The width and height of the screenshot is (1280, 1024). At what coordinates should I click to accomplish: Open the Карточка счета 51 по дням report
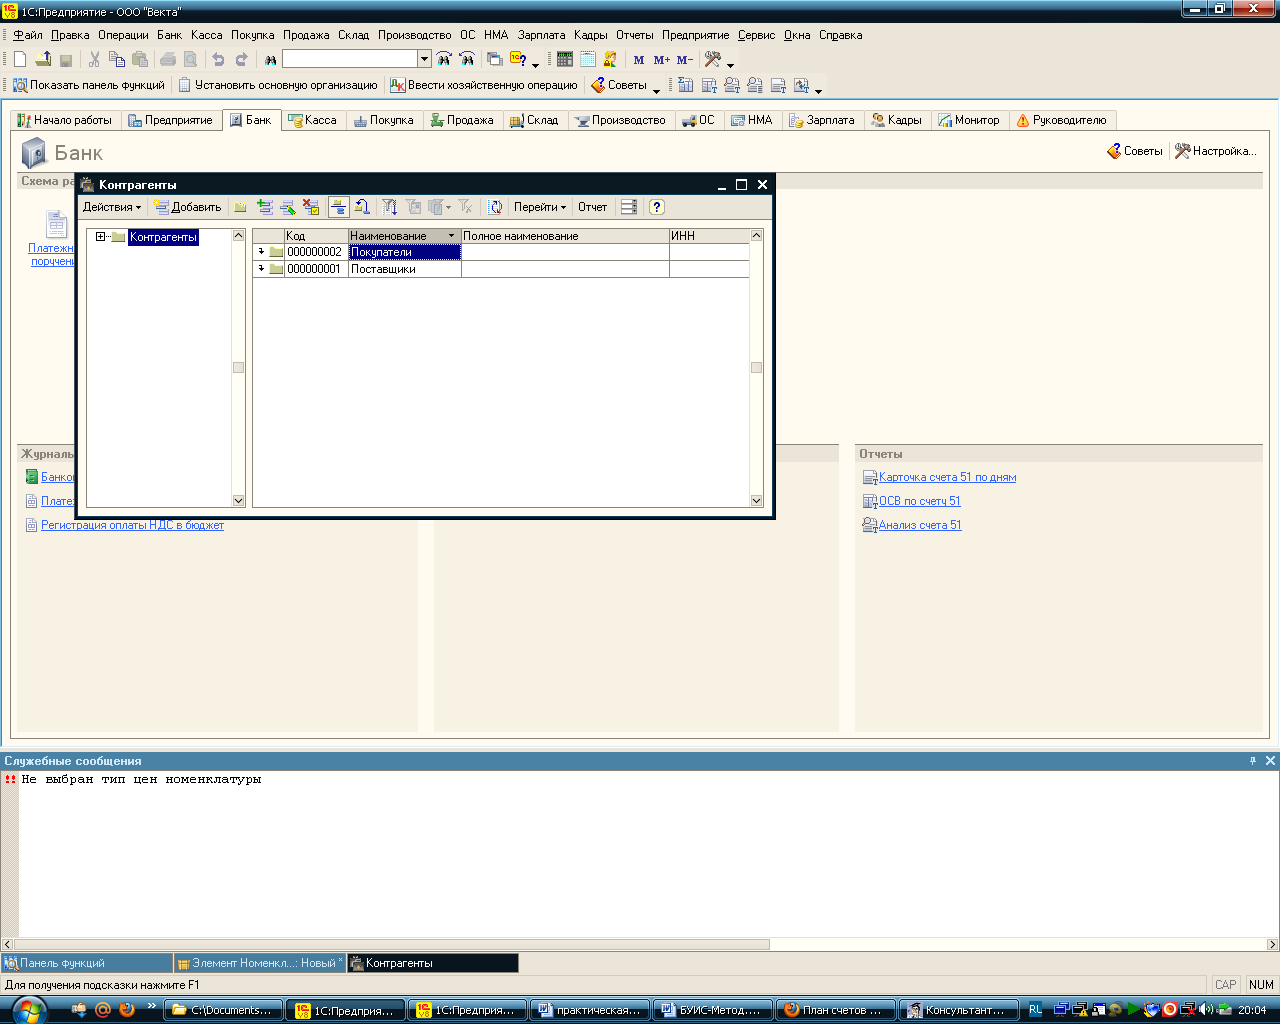947,477
